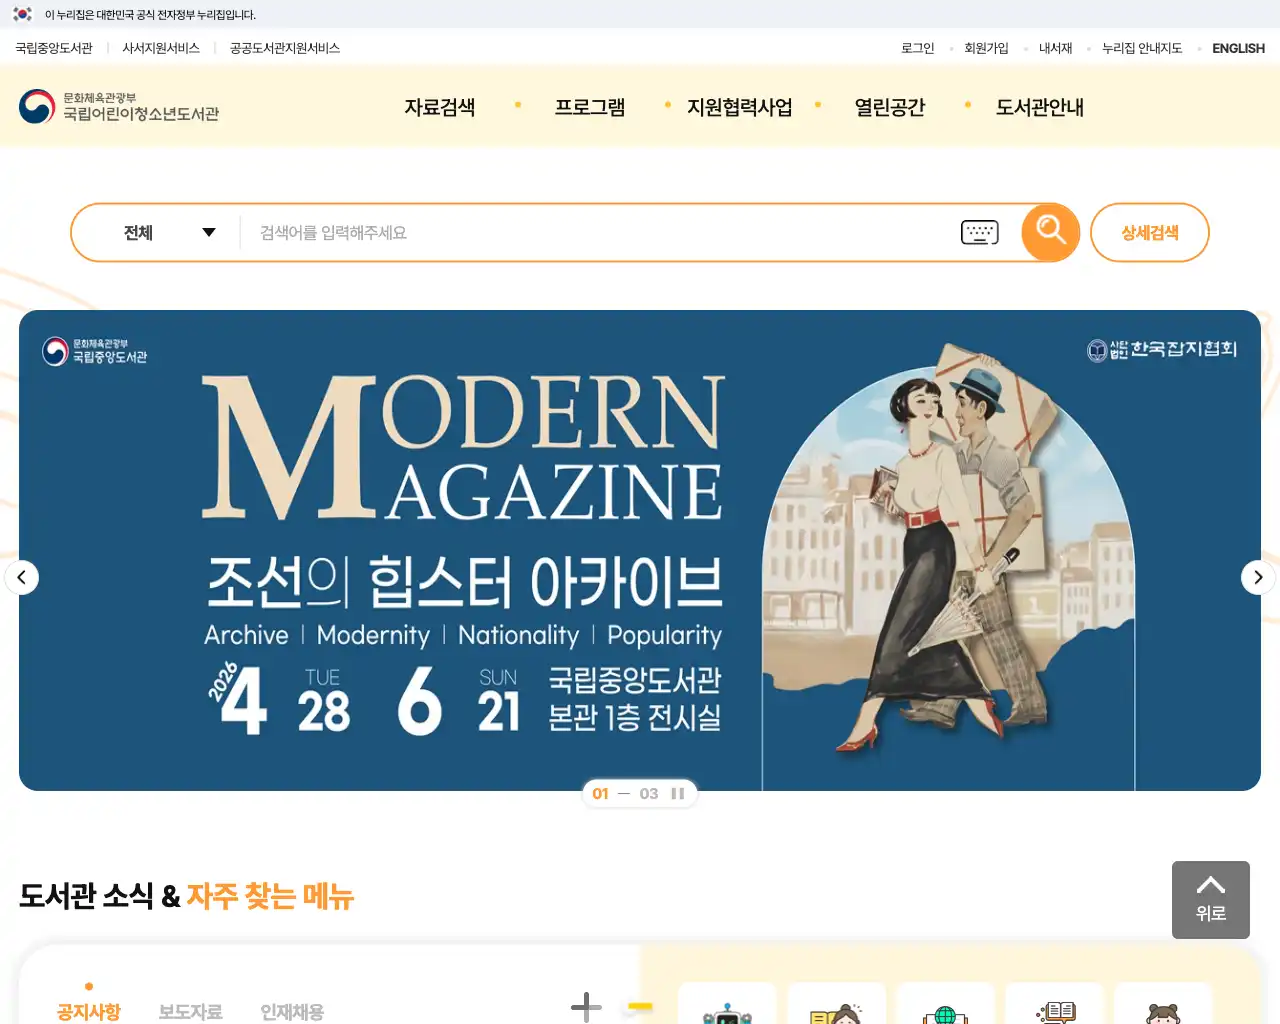The height and width of the screenshot is (1024, 1280).
Task: Open the 지원협력사업 menu
Action: coord(740,107)
